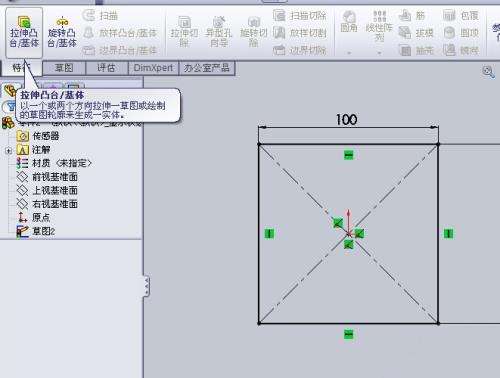This screenshot has width=500, height=378.
Task: Collapse the side panel using the splitter handle
Action: (x=146, y=286)
